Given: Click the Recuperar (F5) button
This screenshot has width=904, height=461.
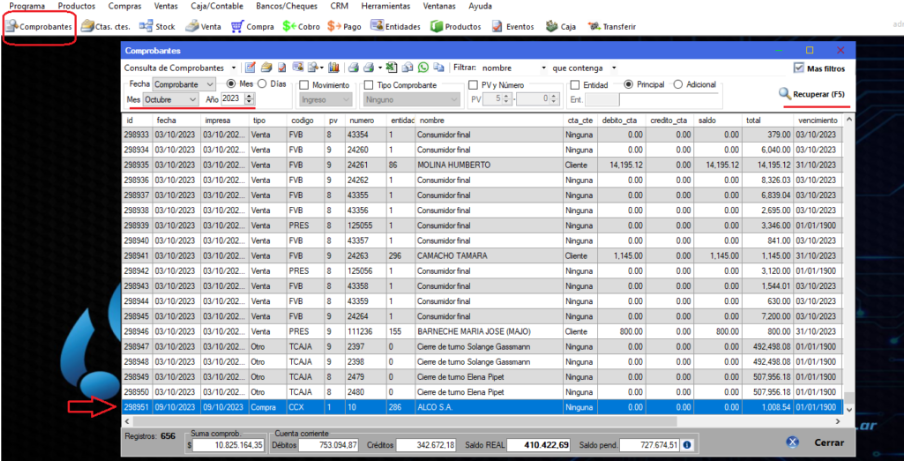Looking at the screenshot, I should (x=812, y=94).
